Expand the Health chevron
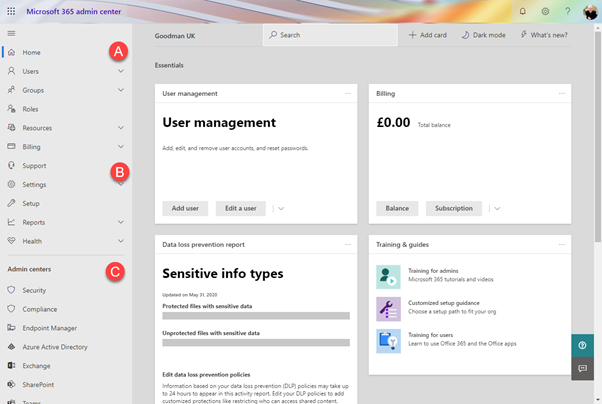The width and height of the screenshot is (602, 404). point(121,241)
